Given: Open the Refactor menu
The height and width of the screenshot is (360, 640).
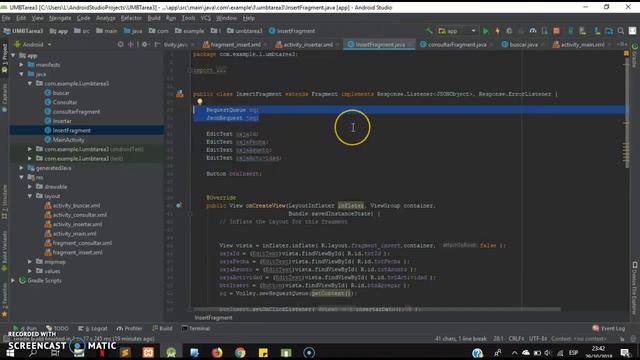Looking at the screenshot, I should (131, 18).
